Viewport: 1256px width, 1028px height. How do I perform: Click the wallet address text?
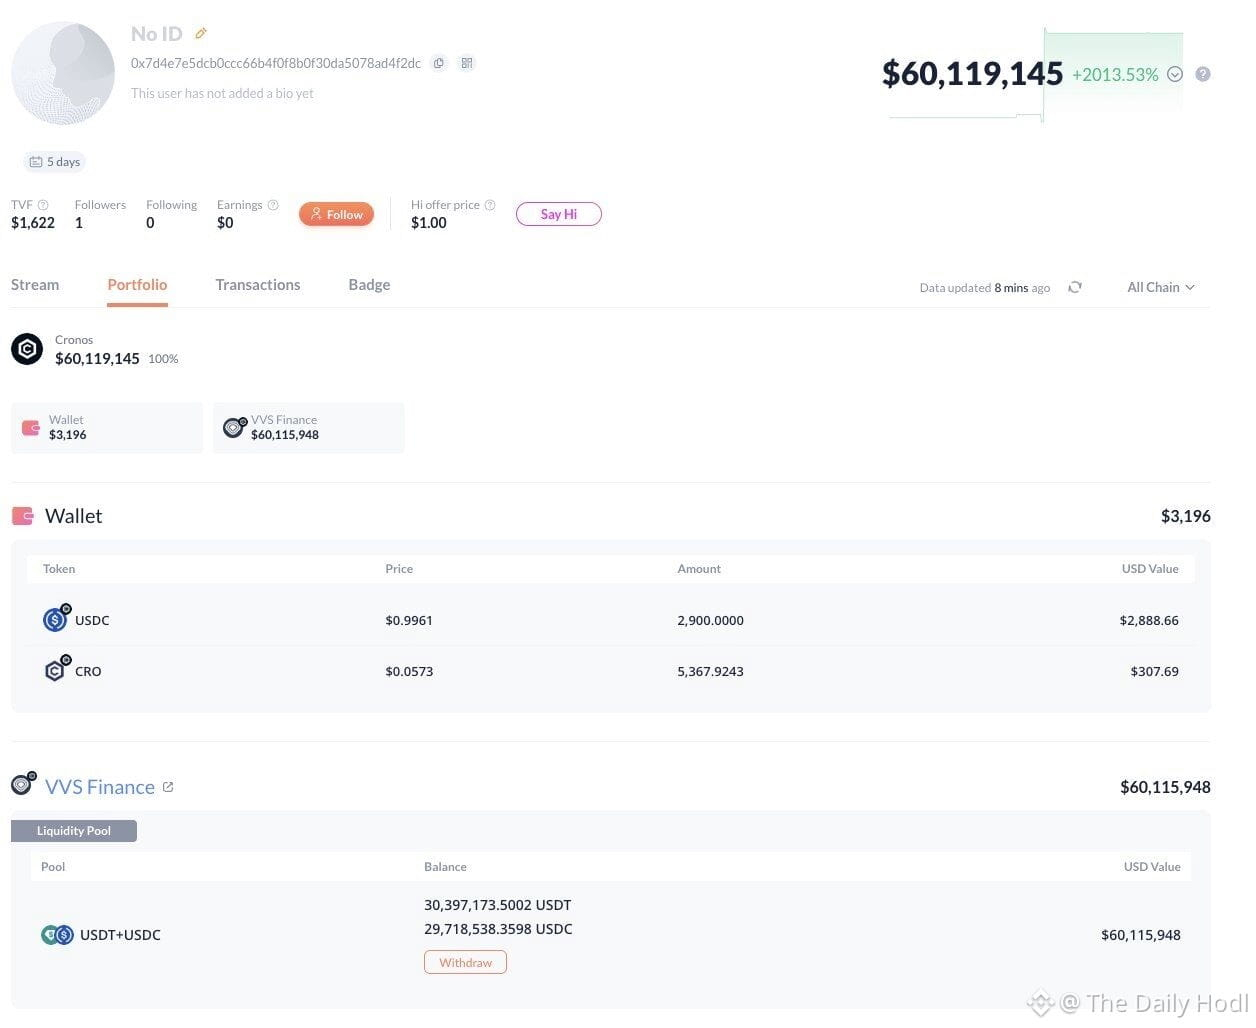[276, 63]
